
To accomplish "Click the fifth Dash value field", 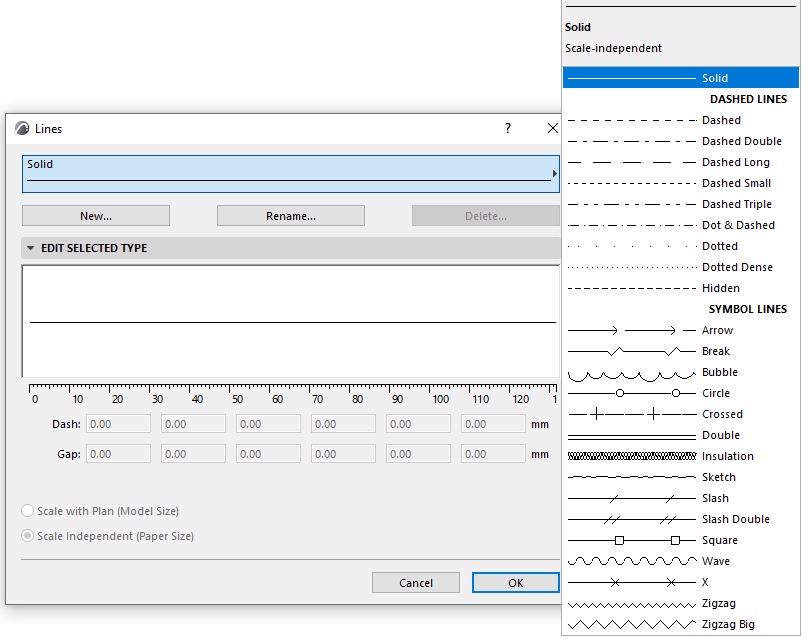I will tap(418, 424).
